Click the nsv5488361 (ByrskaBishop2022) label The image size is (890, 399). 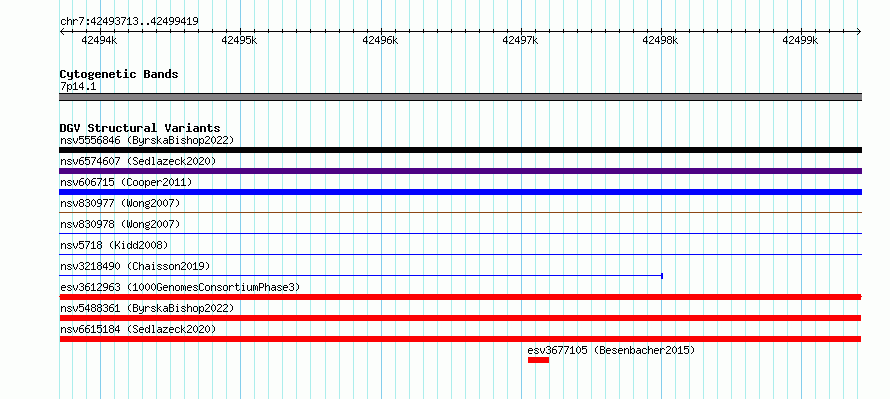click(147, 308)
